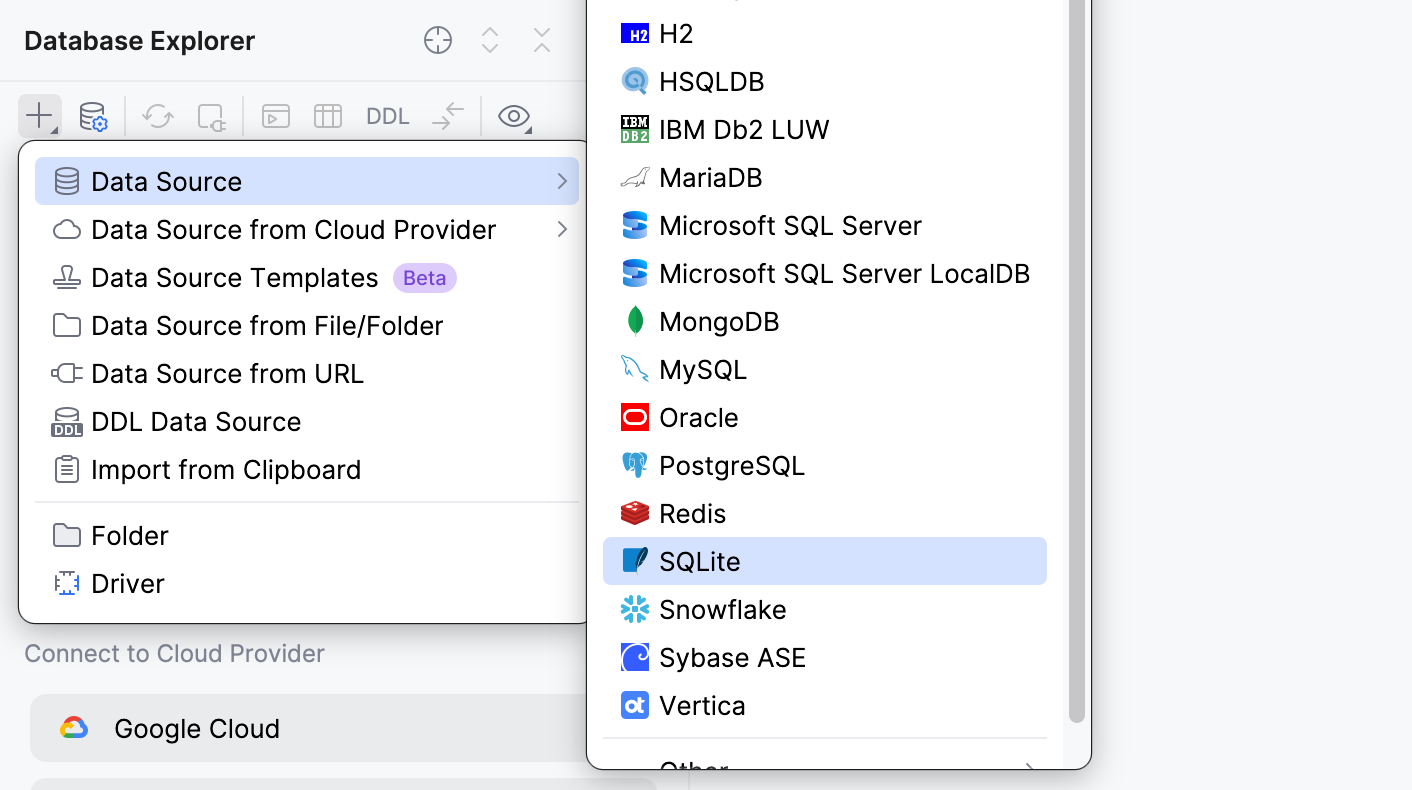Select MySQL database

[825, 369]
